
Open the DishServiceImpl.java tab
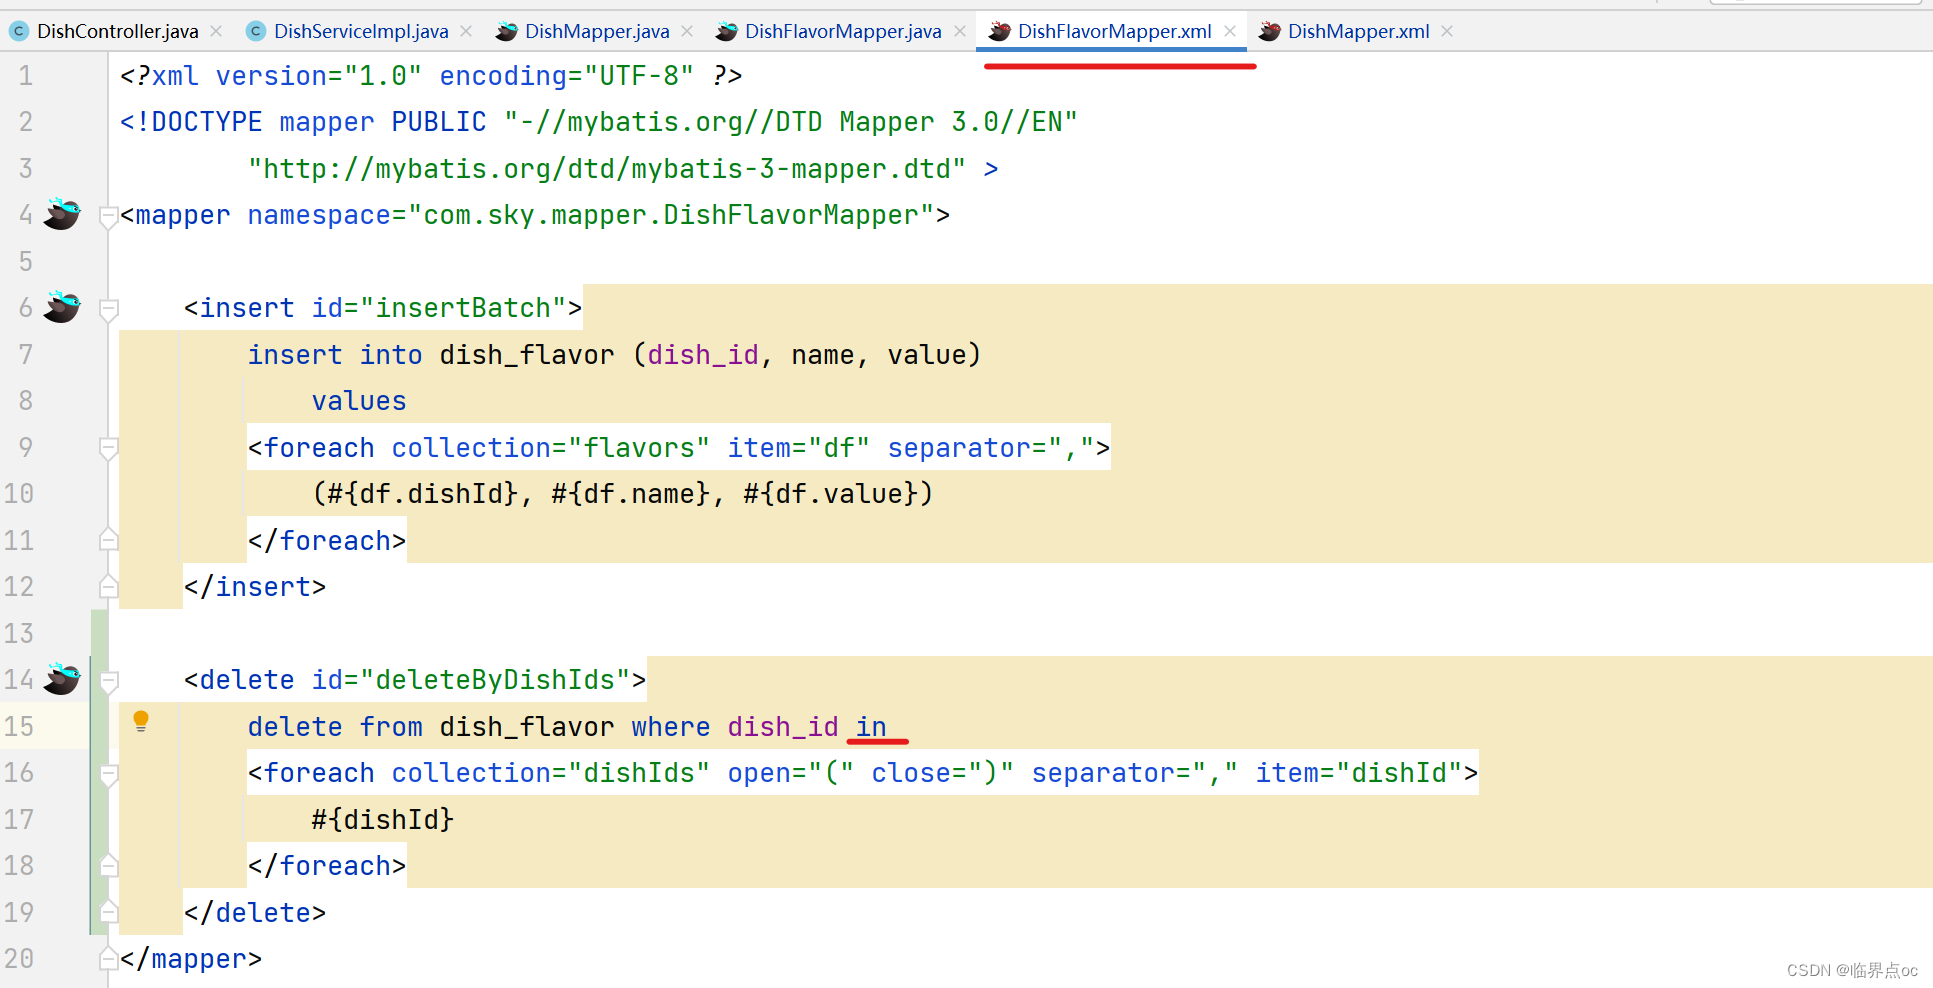[361, 31]
